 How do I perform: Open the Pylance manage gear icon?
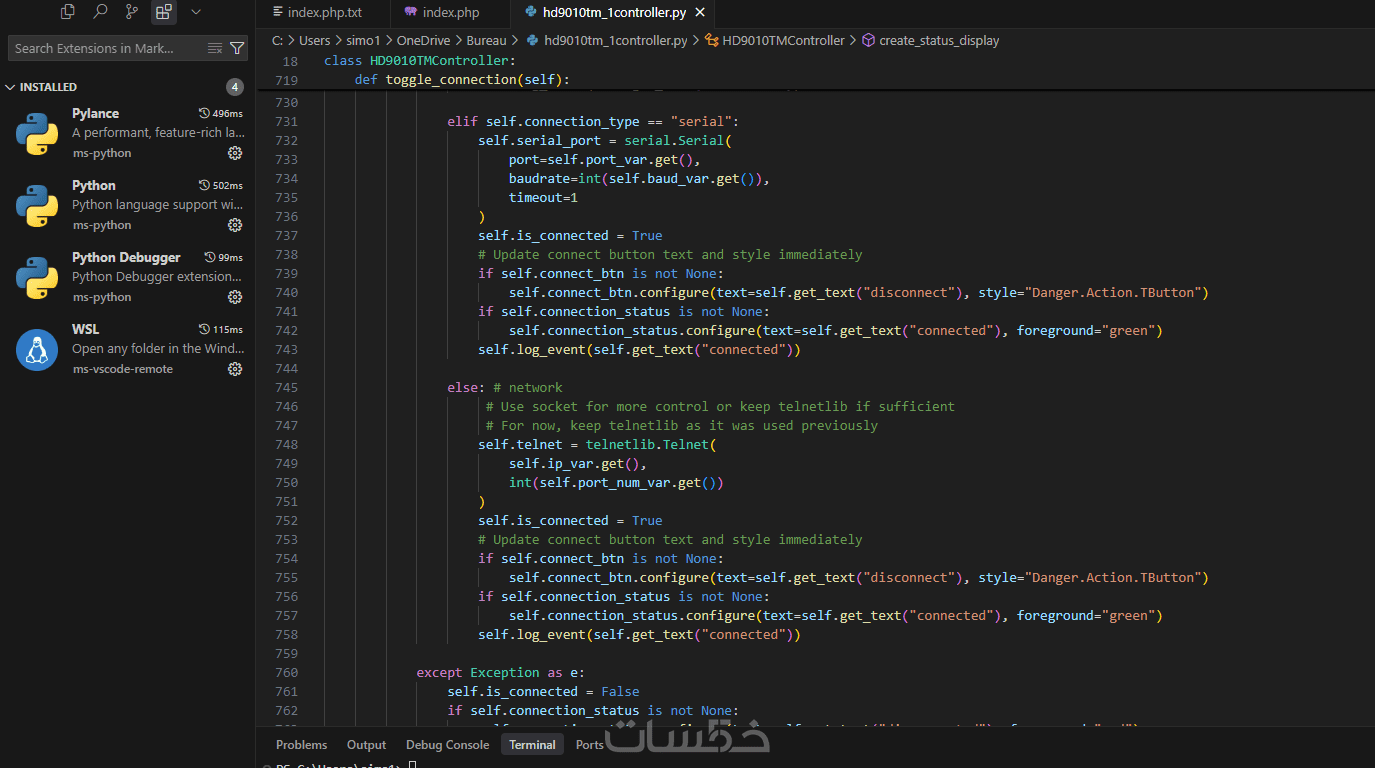click(235, 153)
